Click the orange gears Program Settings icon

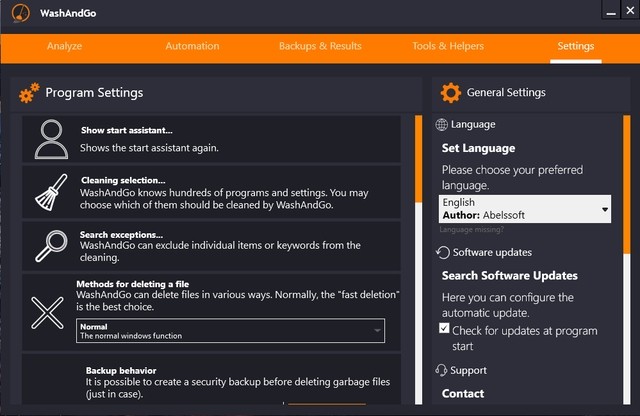[29, 93]
